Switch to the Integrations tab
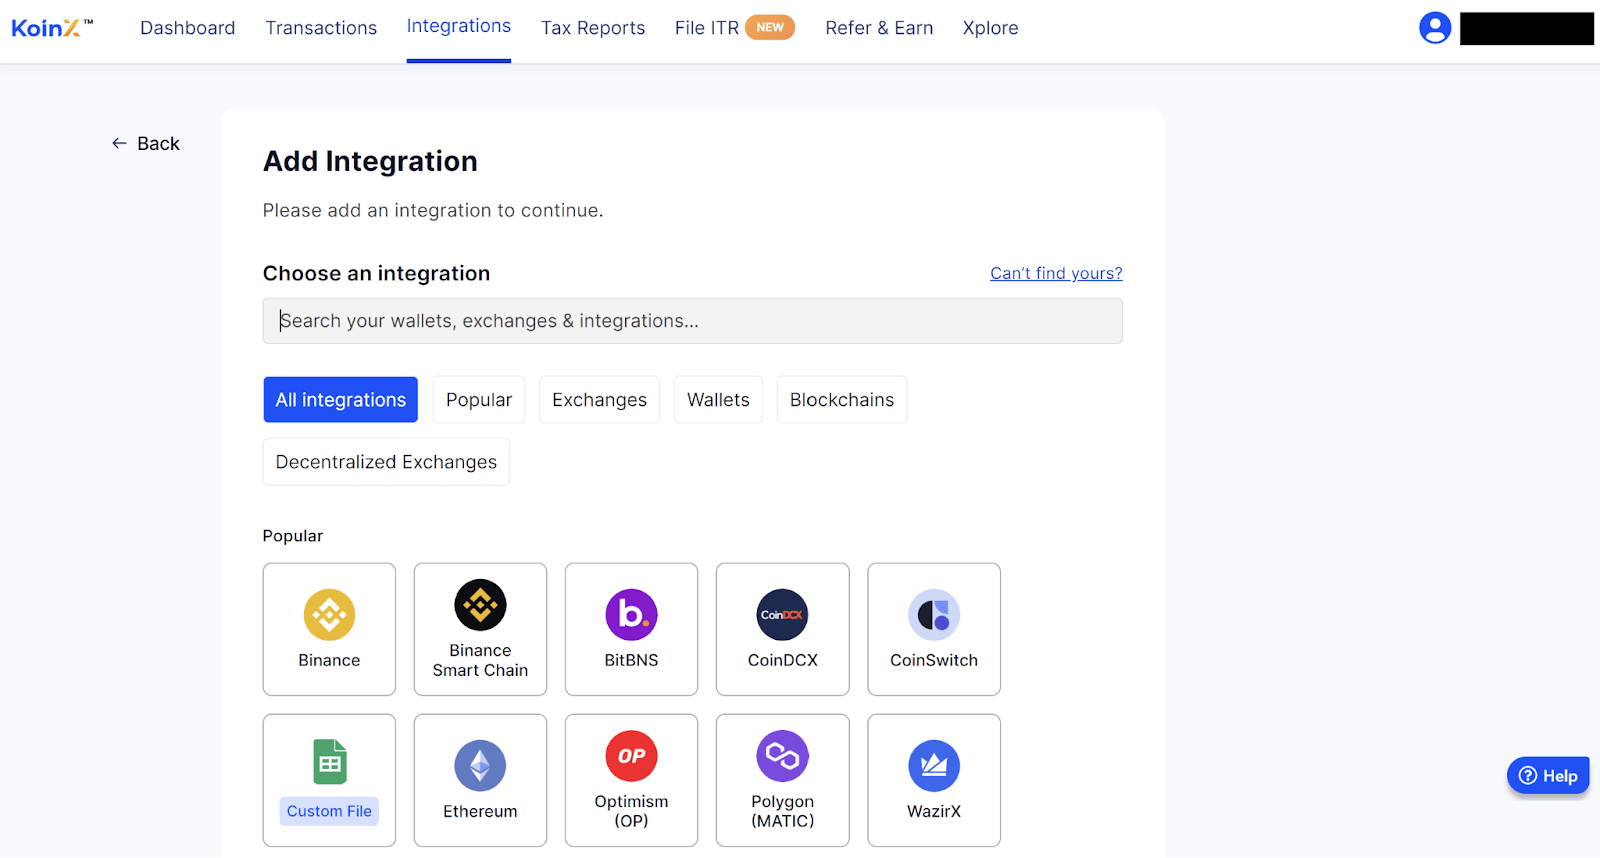This screenshot has width=1600, height=858. pos(459,27)
